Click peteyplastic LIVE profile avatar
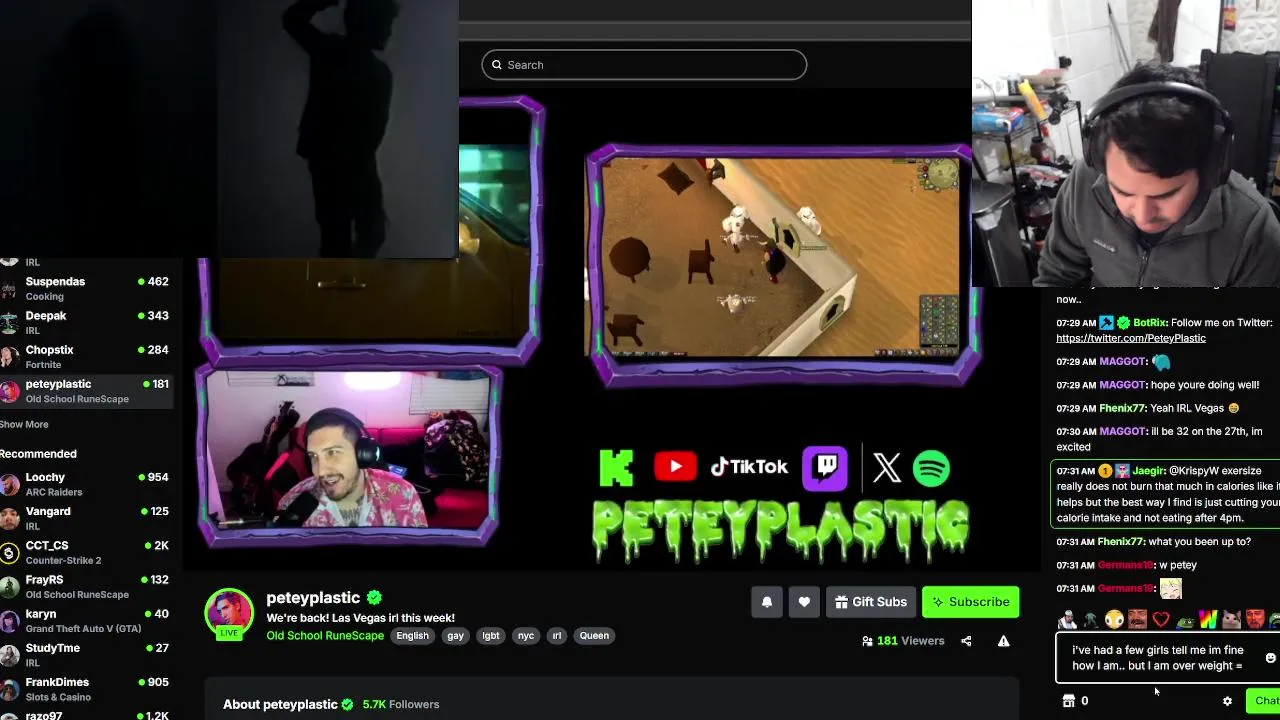 (229, 613)
